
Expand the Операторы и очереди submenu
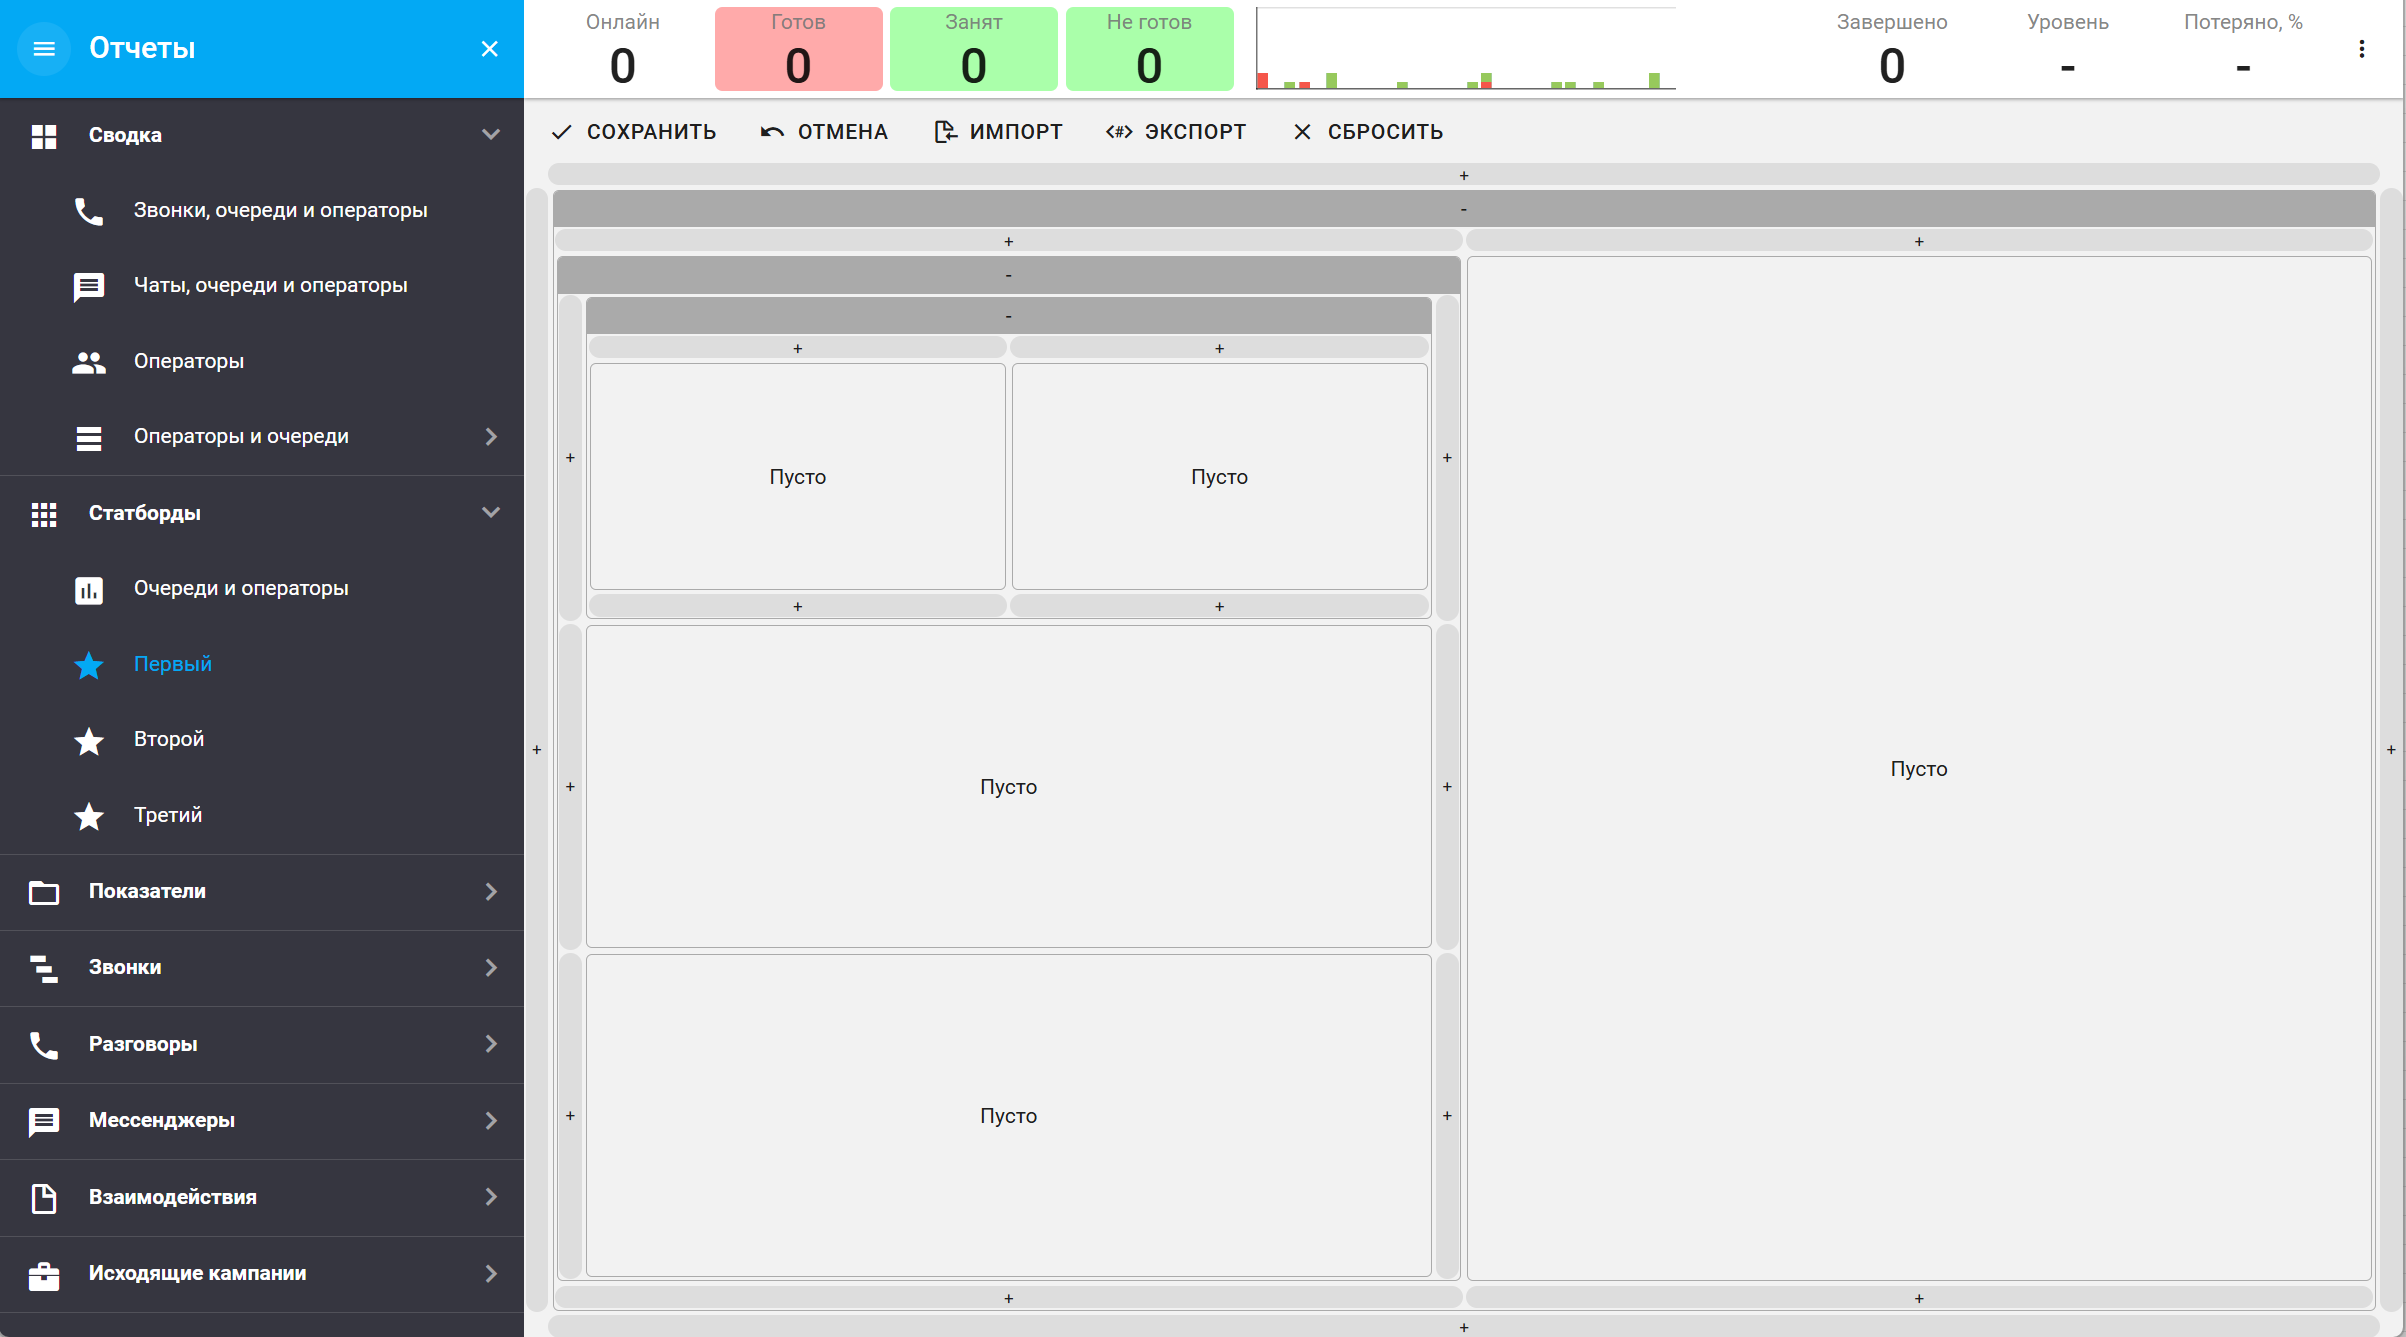click(x=490, y=437)
